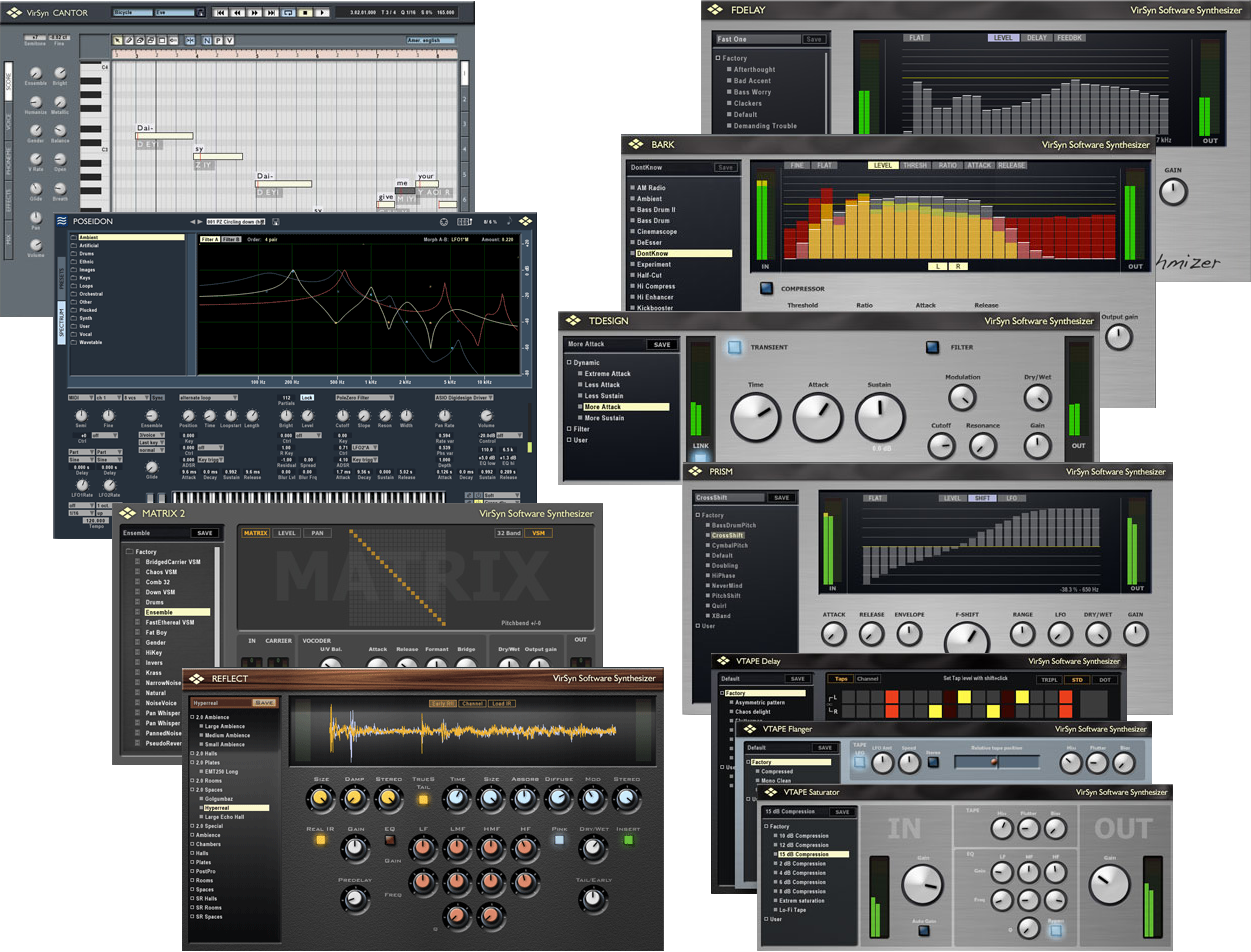
Task: Switch to the PAN tab in Matrix 2
Action: [317, 533]
